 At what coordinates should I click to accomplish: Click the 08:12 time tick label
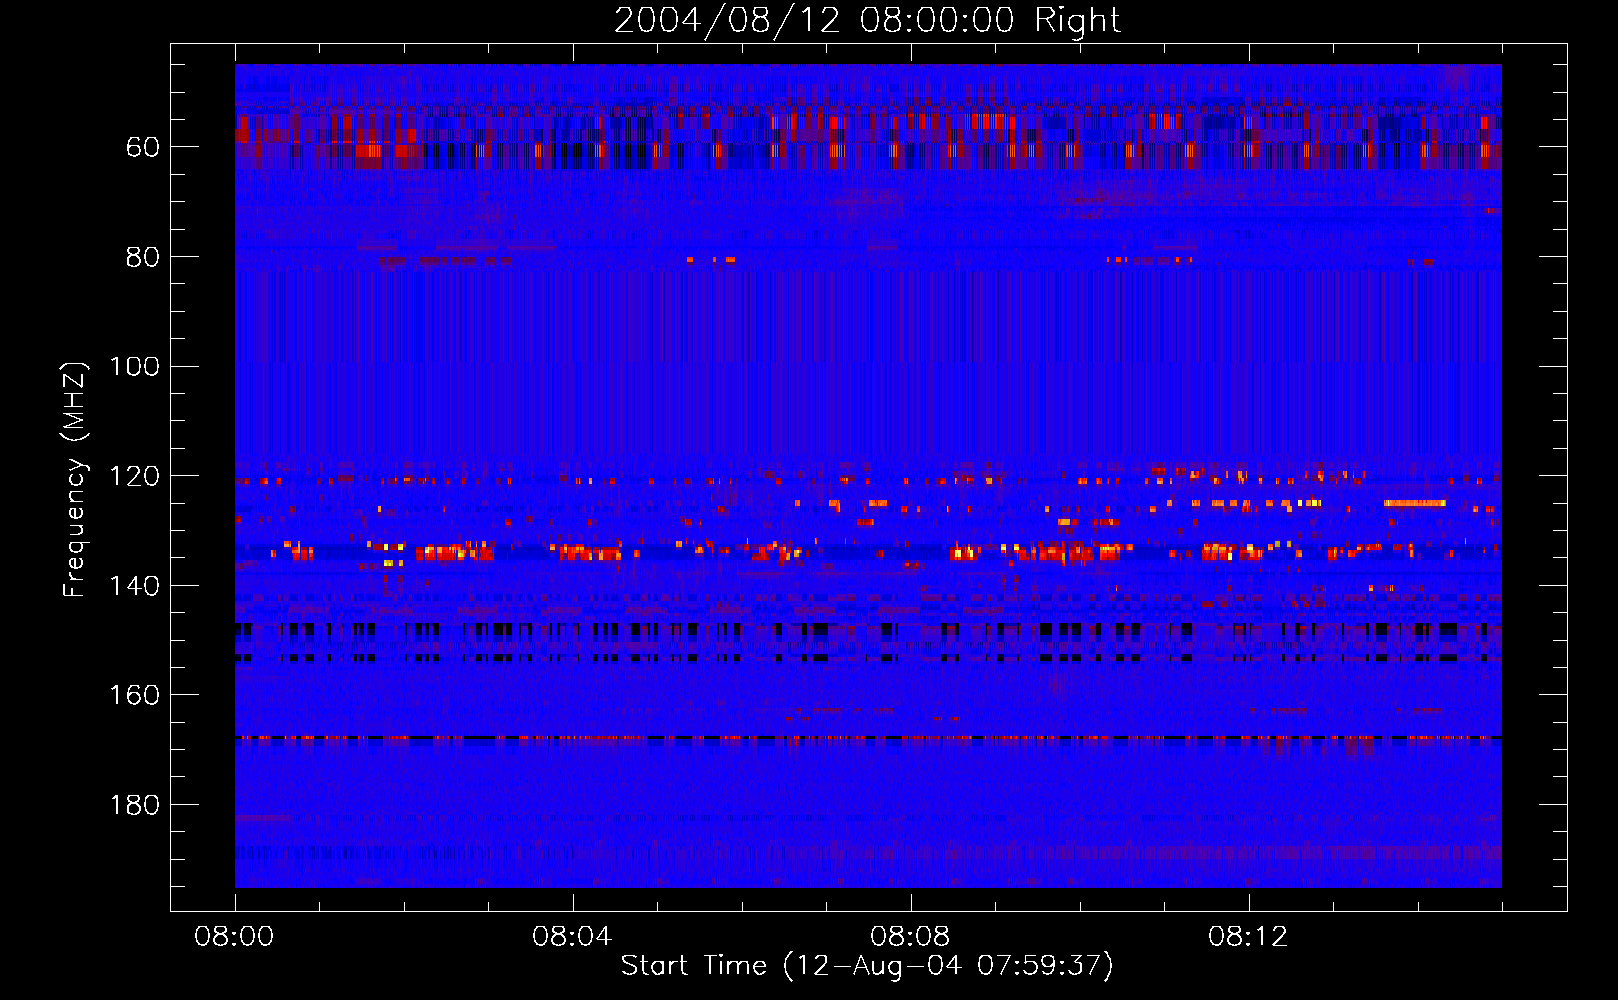coord(1248,937)
